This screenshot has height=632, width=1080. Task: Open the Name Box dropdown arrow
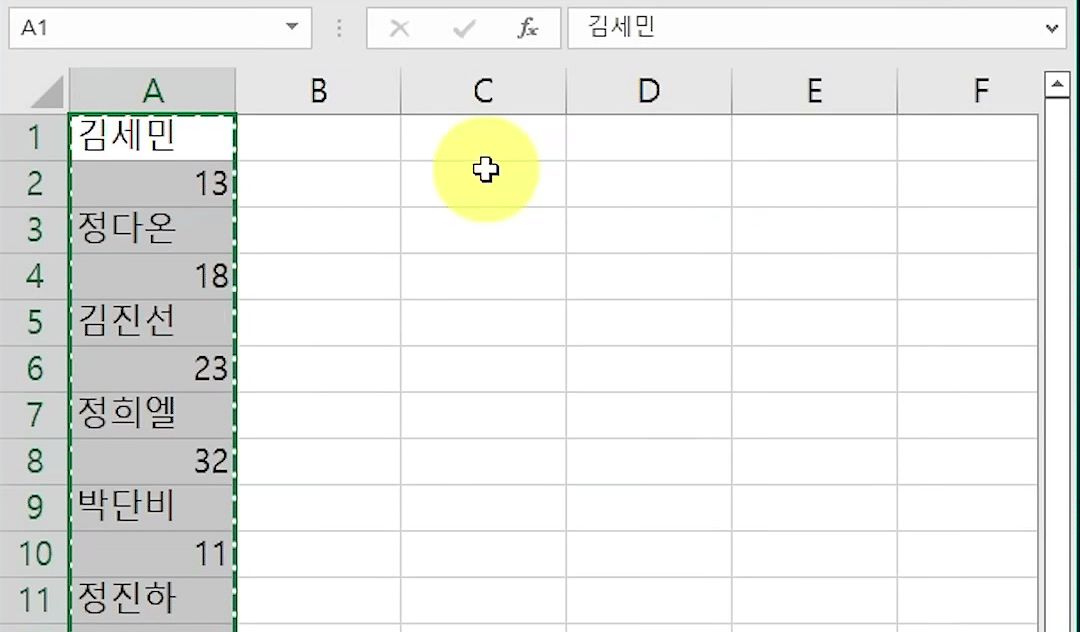pos(292,27)
